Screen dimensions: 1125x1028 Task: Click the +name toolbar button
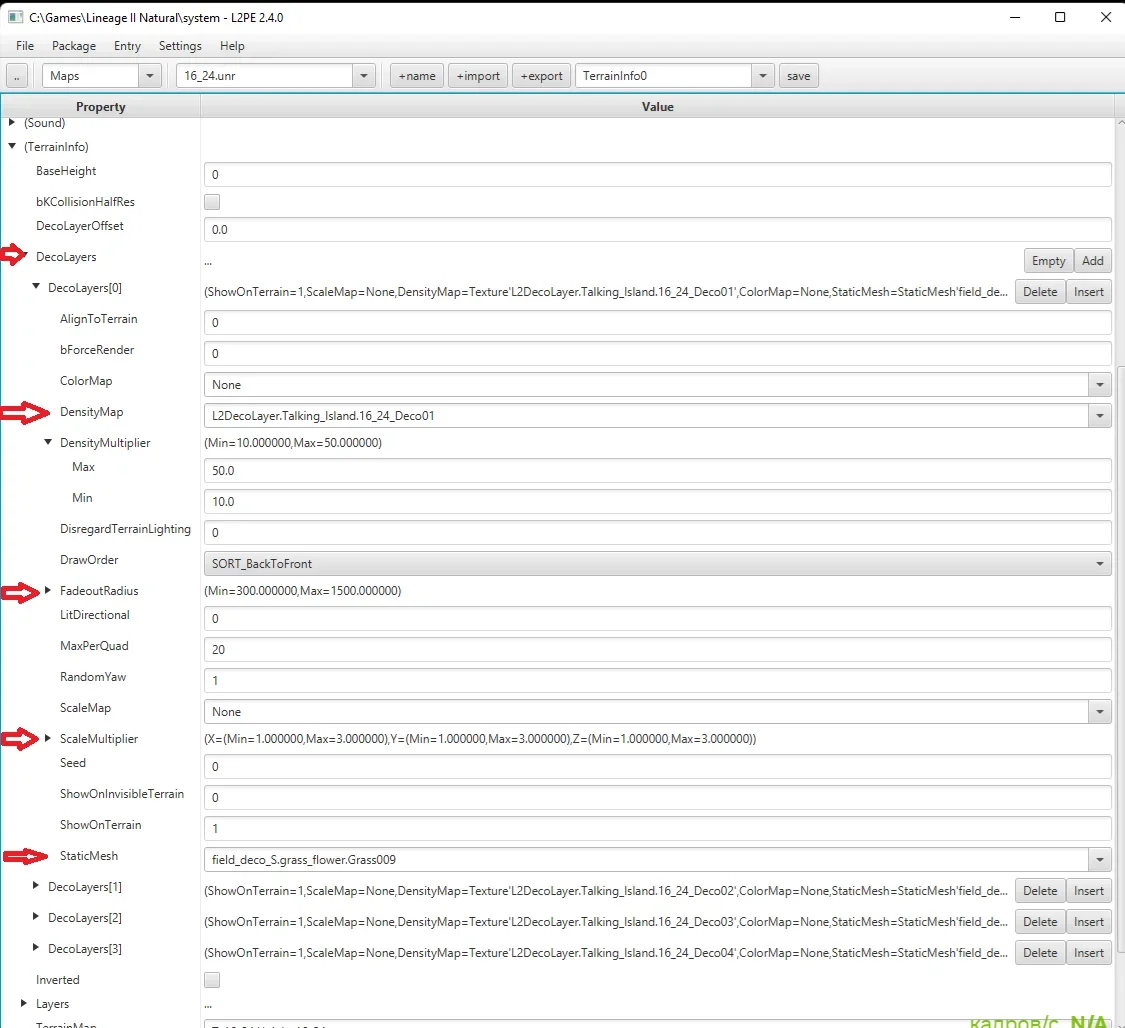[x=417, y=76]
